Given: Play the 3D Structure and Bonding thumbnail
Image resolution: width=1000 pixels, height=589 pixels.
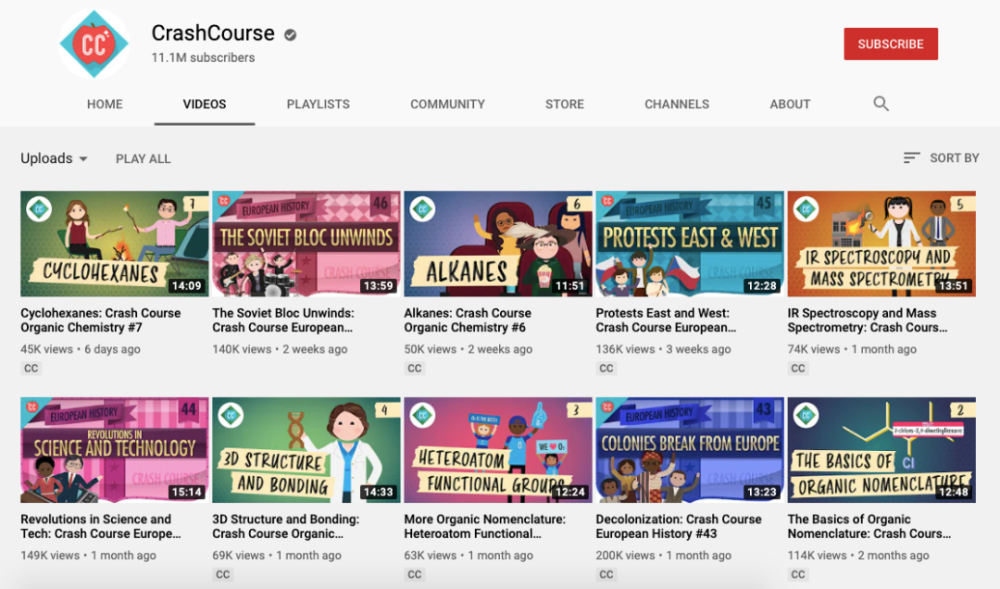Looking at the screenshot, I should pos(306,450).
